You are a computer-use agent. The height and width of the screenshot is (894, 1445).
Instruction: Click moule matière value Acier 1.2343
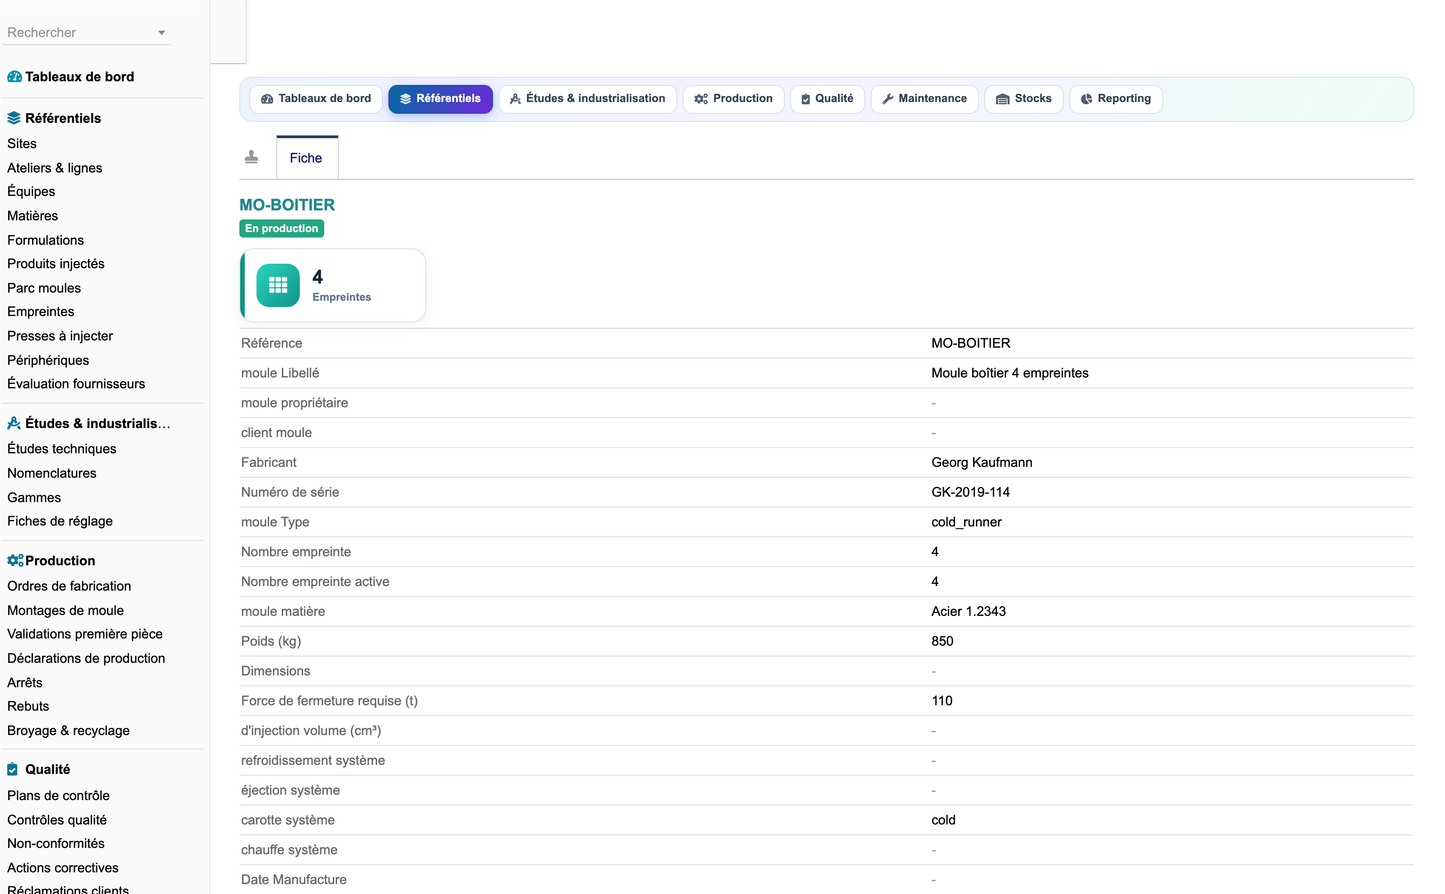[969, 612]
